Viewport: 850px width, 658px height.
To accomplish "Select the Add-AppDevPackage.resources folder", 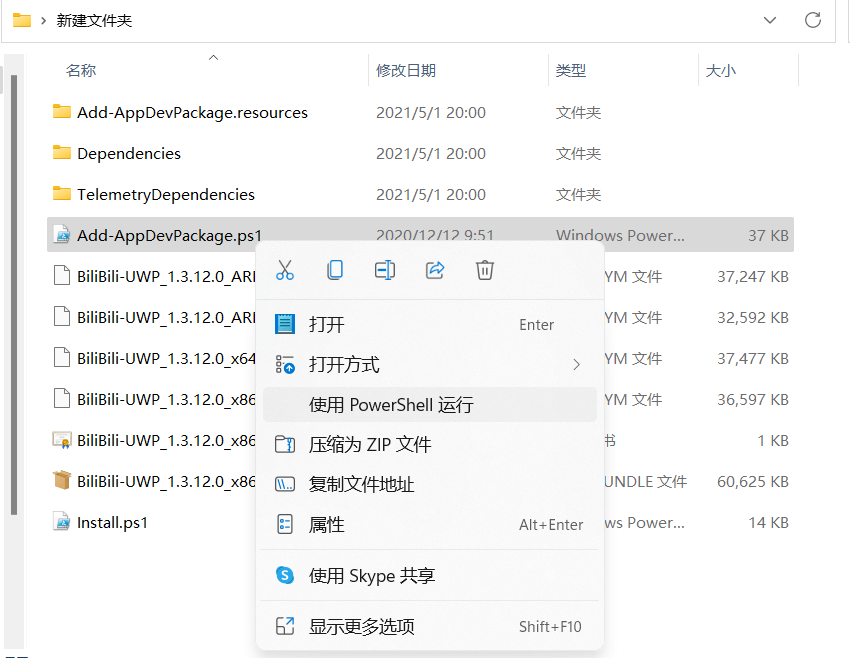I will pyautogui.click(x=192, y=113).
